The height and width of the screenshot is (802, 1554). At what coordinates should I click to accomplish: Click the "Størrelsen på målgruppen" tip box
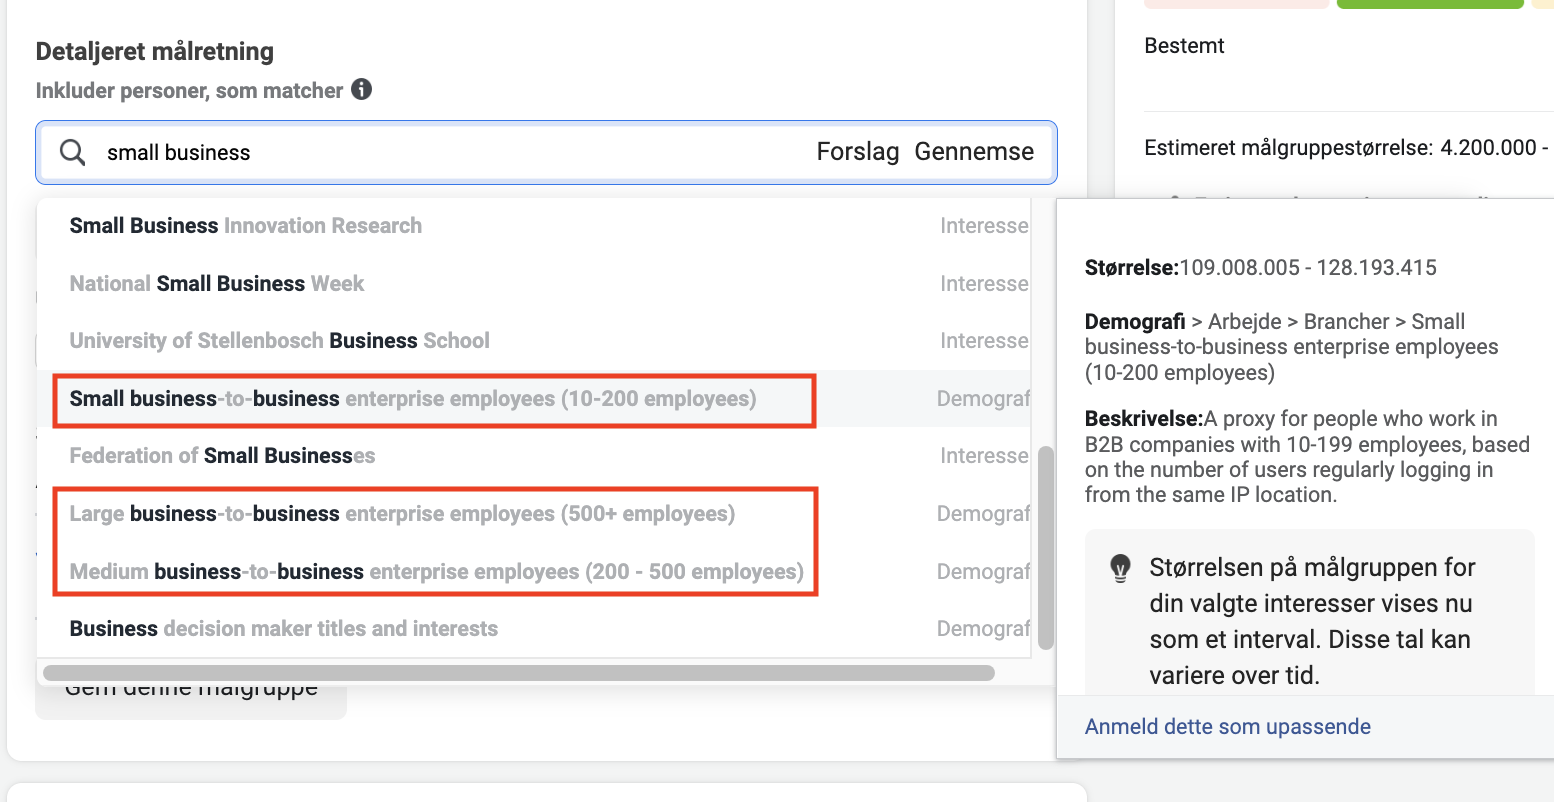coord(1309,620)
